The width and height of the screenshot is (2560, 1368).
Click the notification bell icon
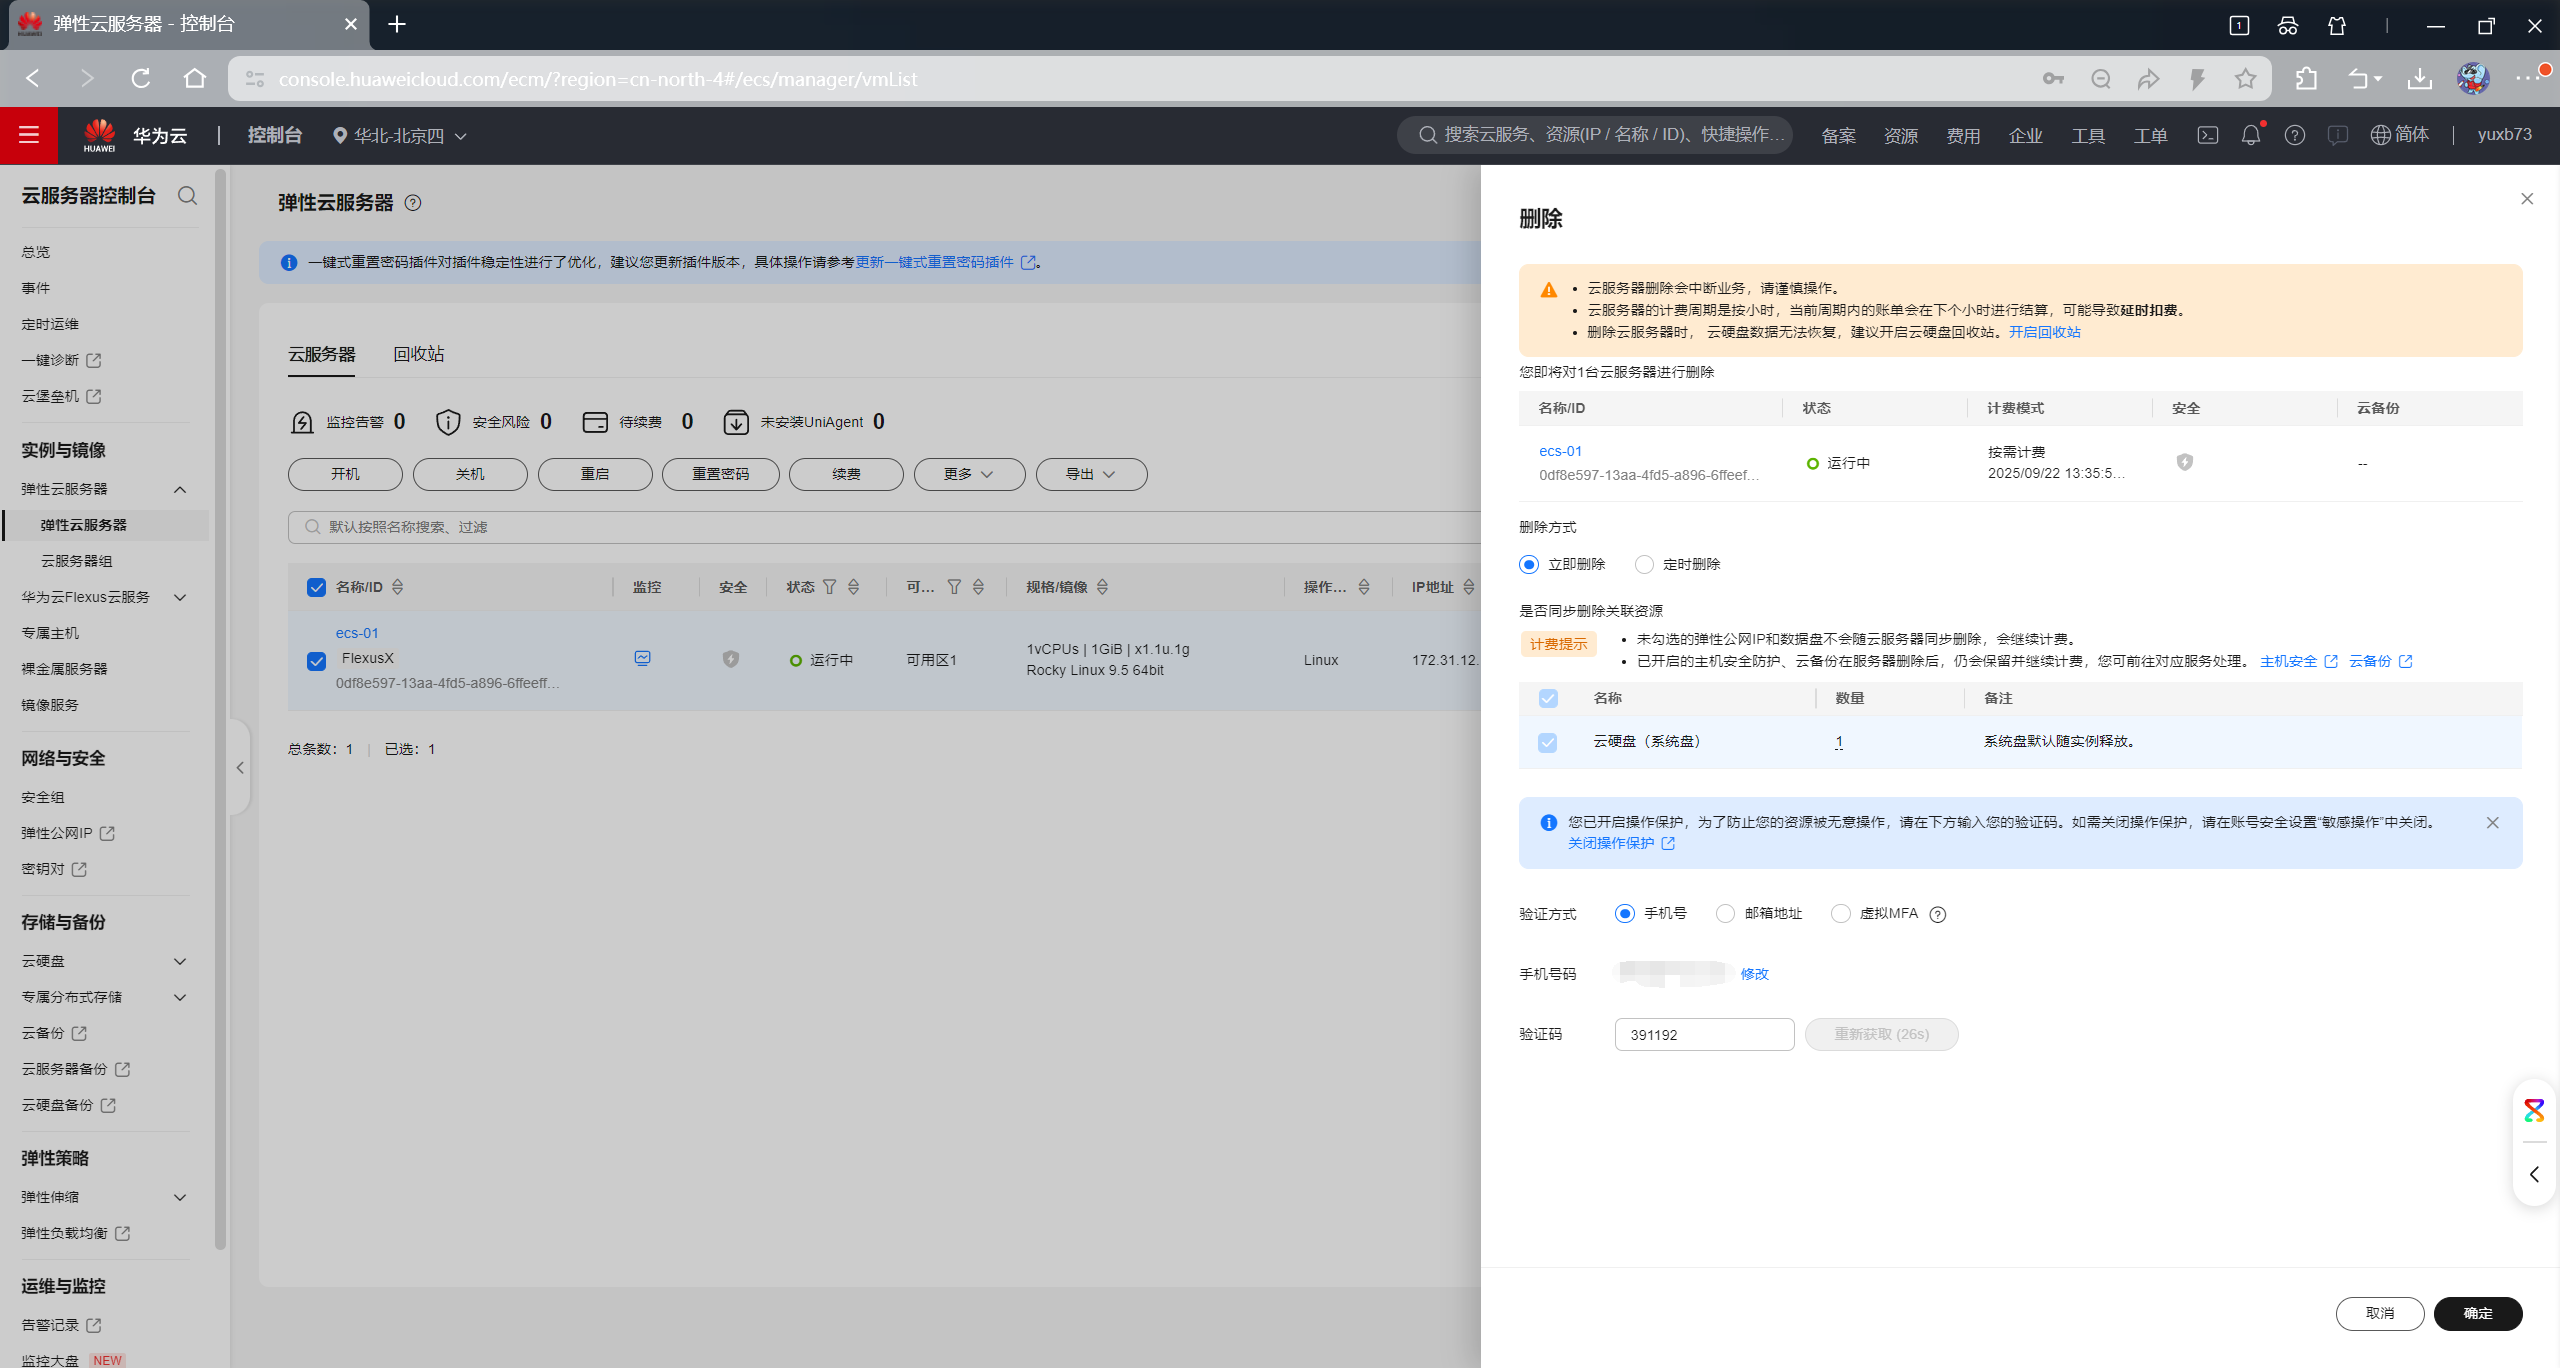click(x=2250, y=135)
